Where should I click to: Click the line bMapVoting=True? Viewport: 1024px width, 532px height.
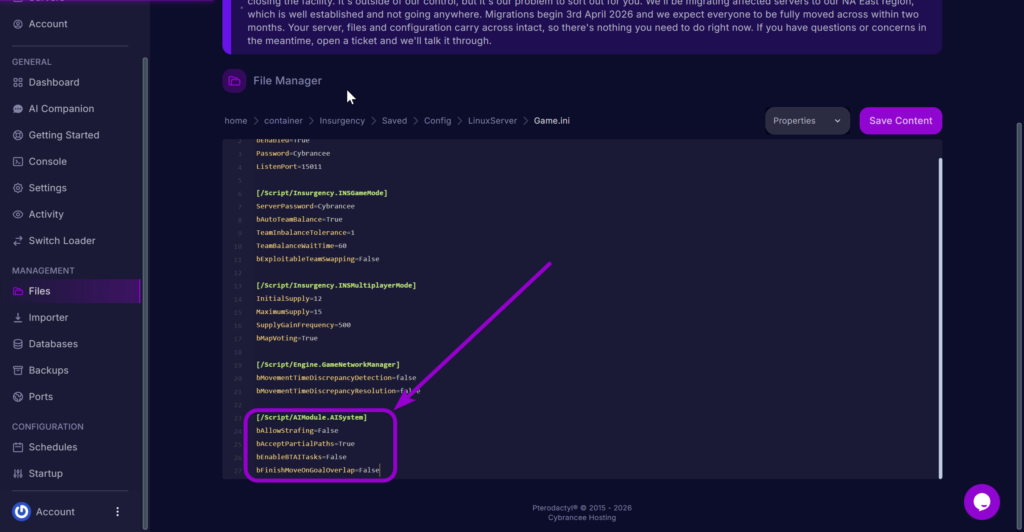click(x=287, y=338)
